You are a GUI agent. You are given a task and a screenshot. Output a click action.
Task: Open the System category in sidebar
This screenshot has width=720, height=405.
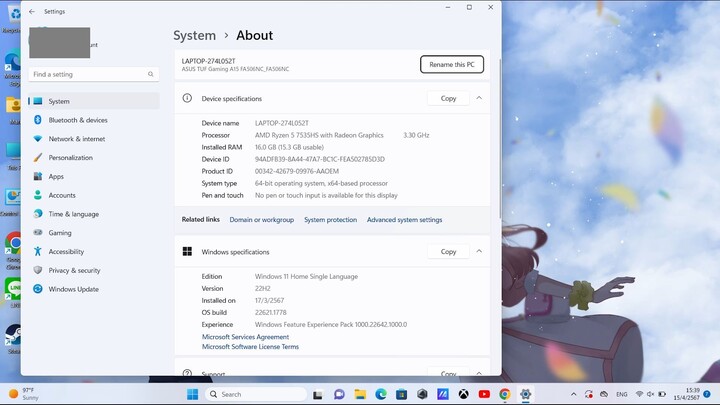click(x=94, y=101)
